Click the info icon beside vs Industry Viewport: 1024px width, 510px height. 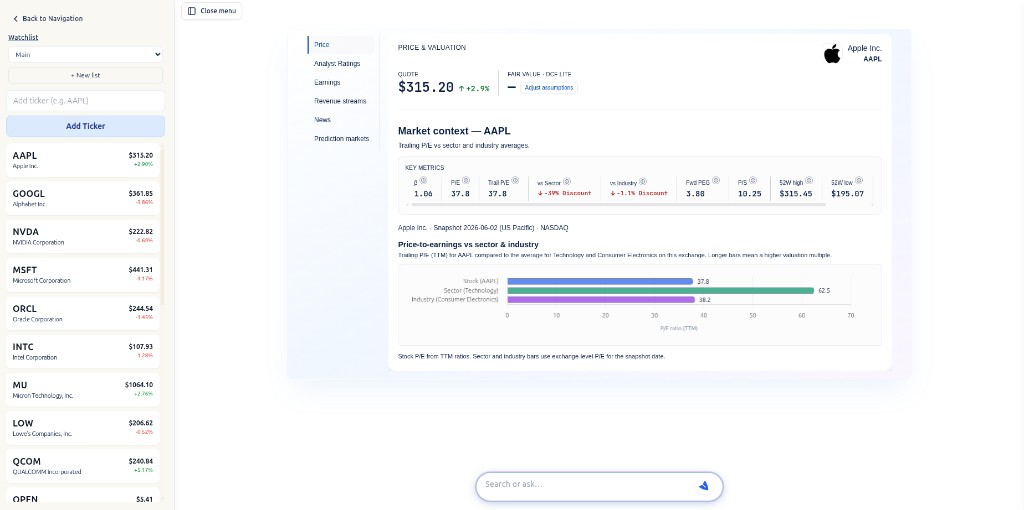[643, 182]
